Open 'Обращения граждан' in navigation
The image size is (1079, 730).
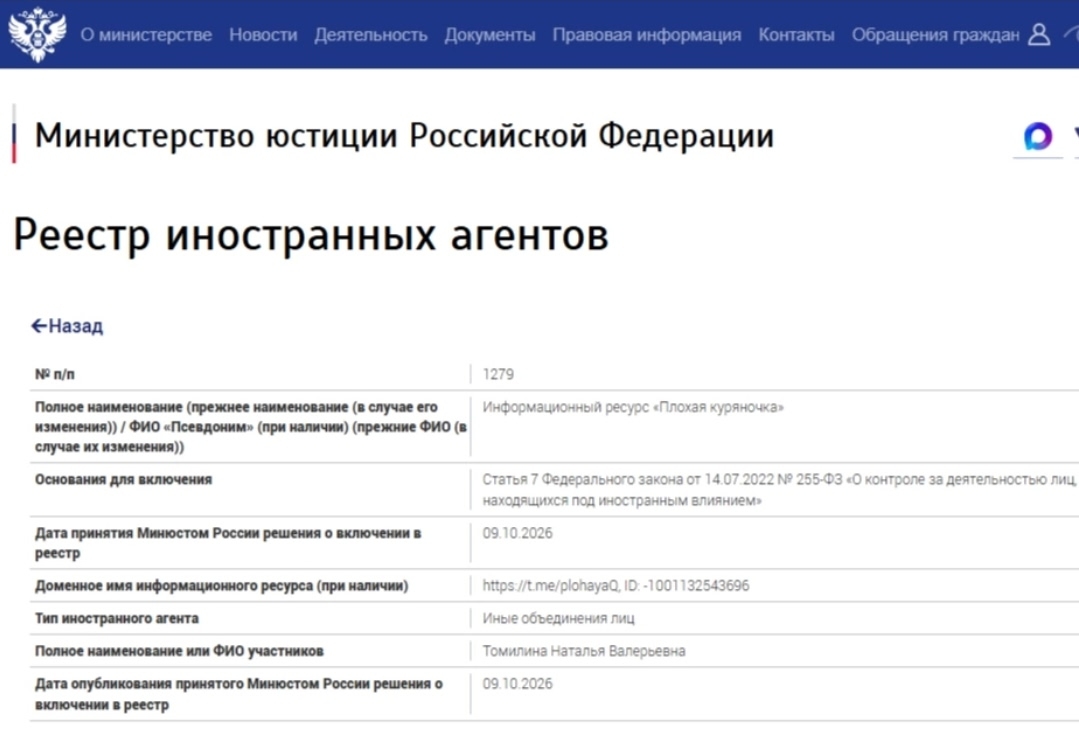(x=935, y=35)
